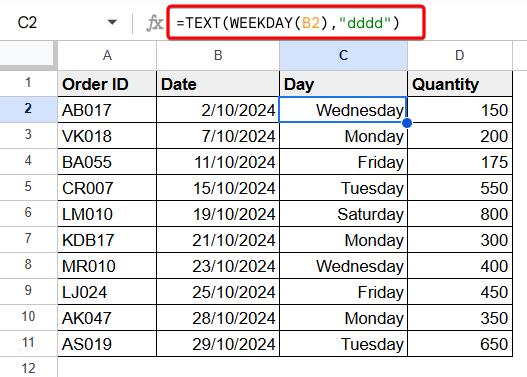The height and width of the screenshot is (377, 527).
Task: Click the formula bar with TEXT formula
Action: 296,23
